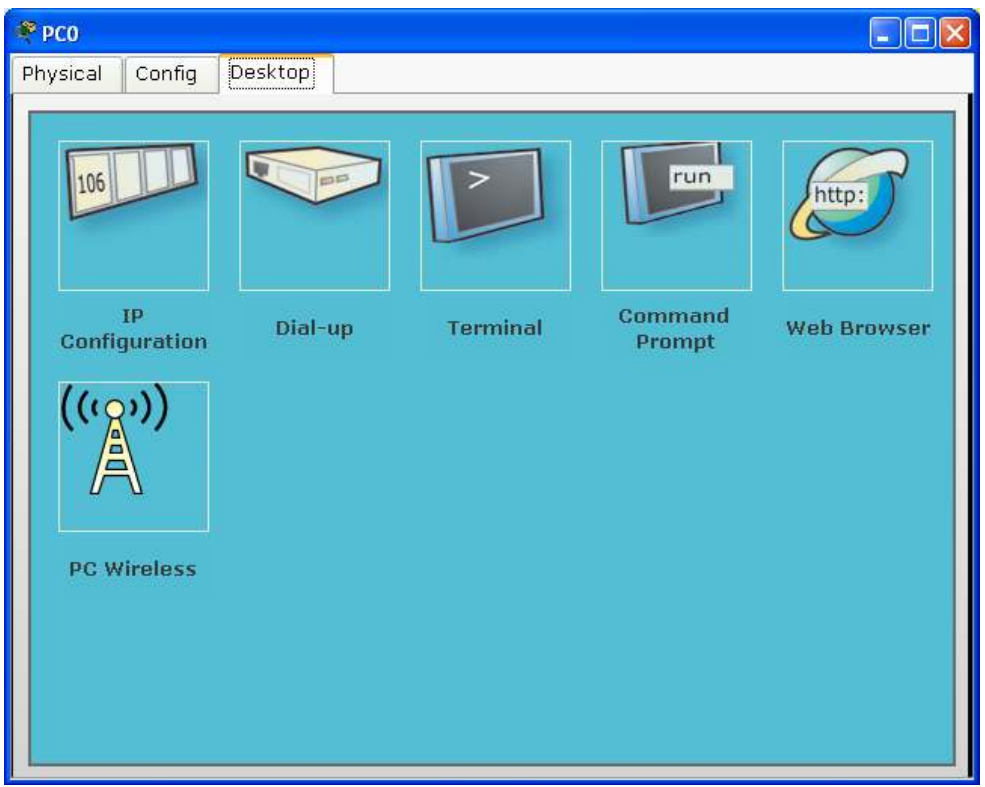This screenshot has width=985, height=787.
Task: Launch the Dial-up modem icon
Action: coord(314,215)
